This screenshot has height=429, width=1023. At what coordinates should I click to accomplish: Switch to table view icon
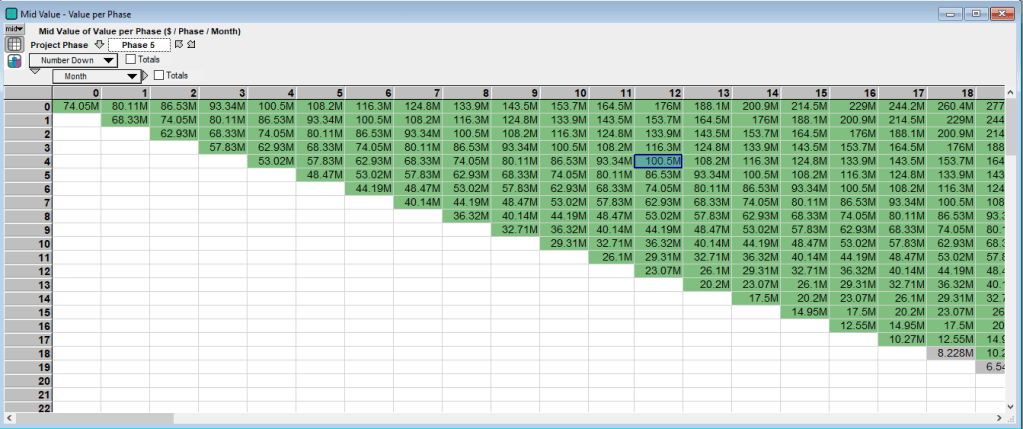click(14, 45)
